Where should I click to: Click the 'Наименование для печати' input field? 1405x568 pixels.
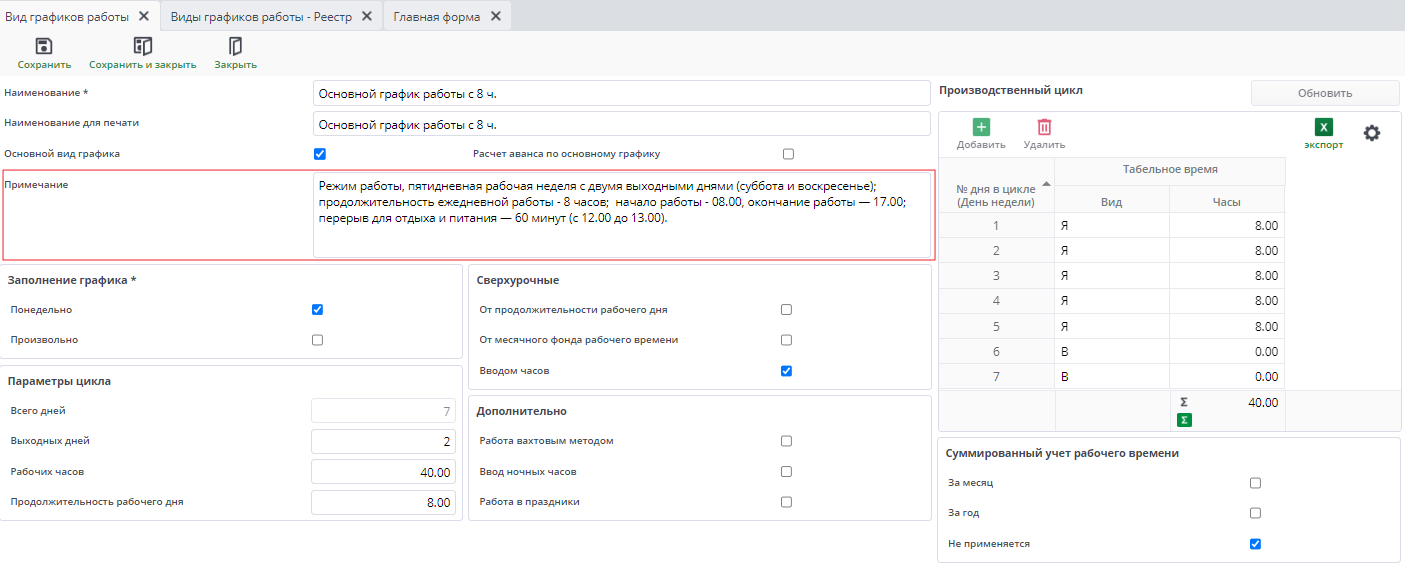[621, 124]
